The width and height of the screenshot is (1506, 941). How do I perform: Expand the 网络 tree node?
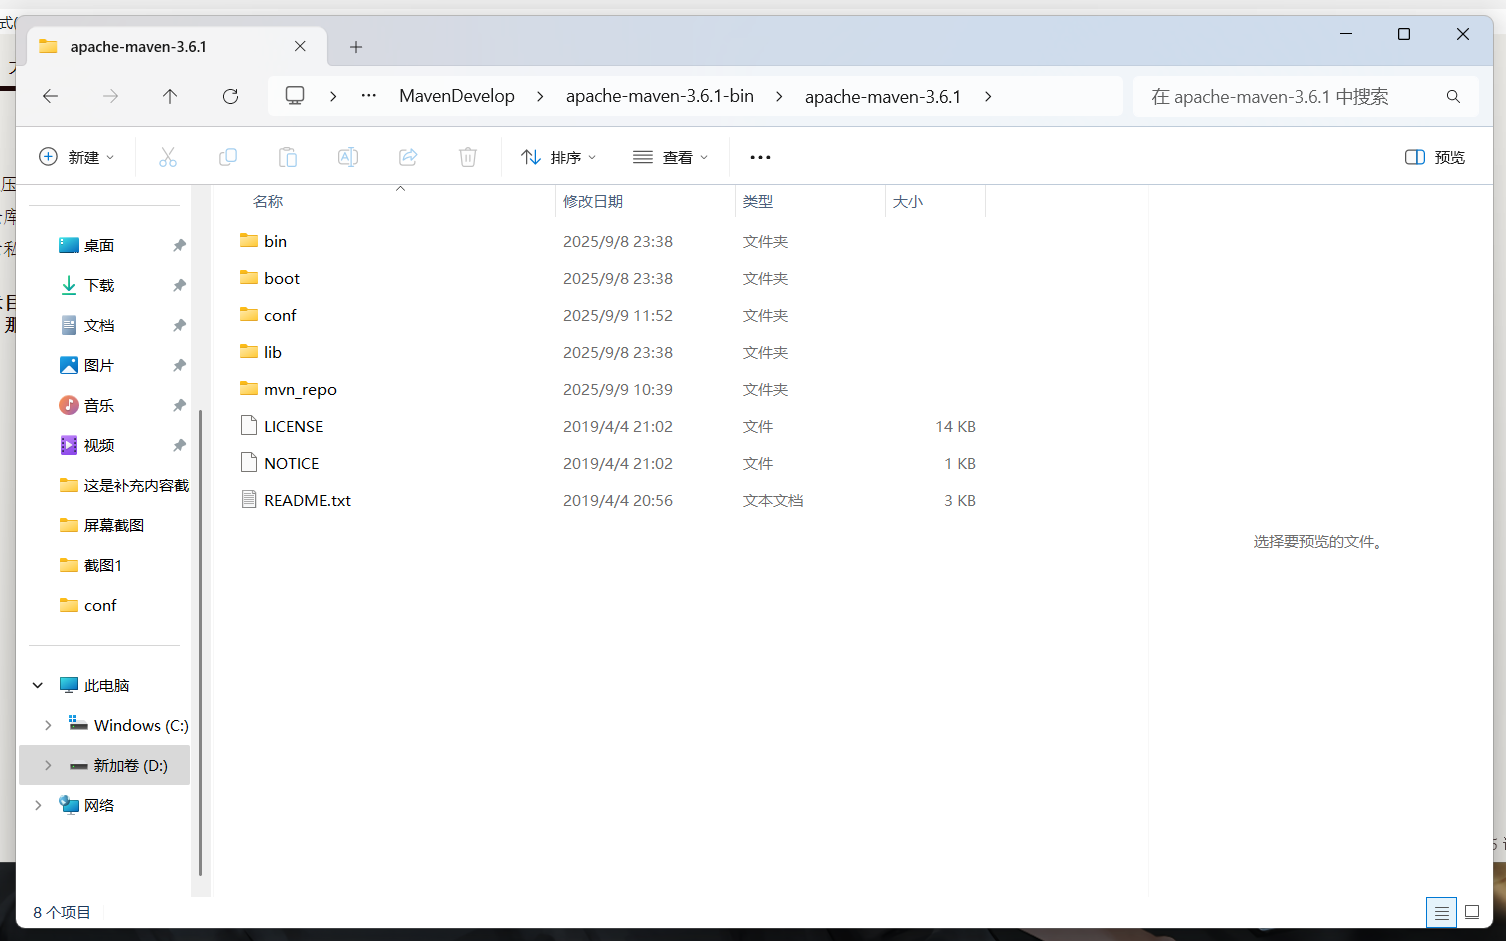coord(38,805)
